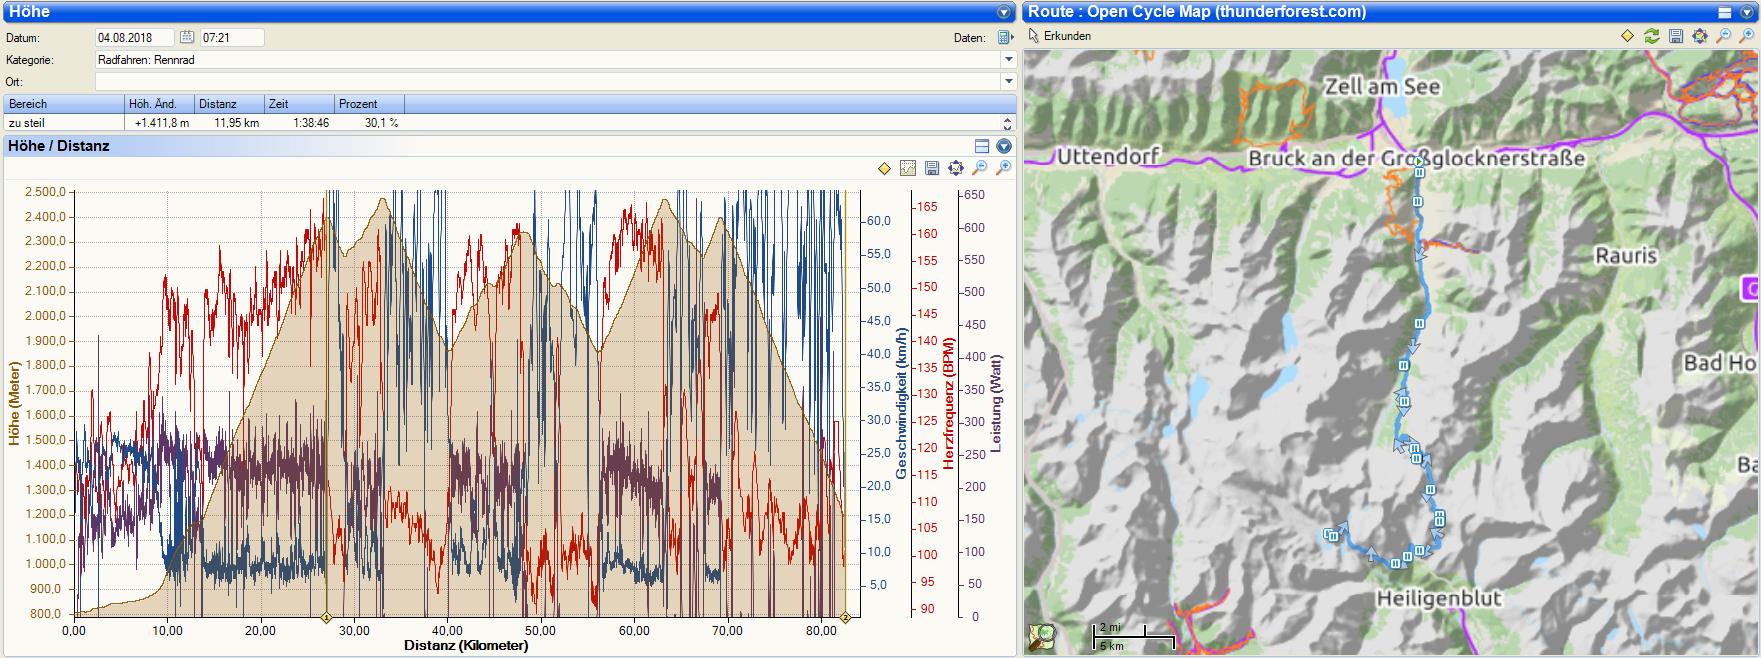The height and width of the screenshot is (658, 1761).
Task: Open the calendar date picker
Action: click(x=187, y=37)
